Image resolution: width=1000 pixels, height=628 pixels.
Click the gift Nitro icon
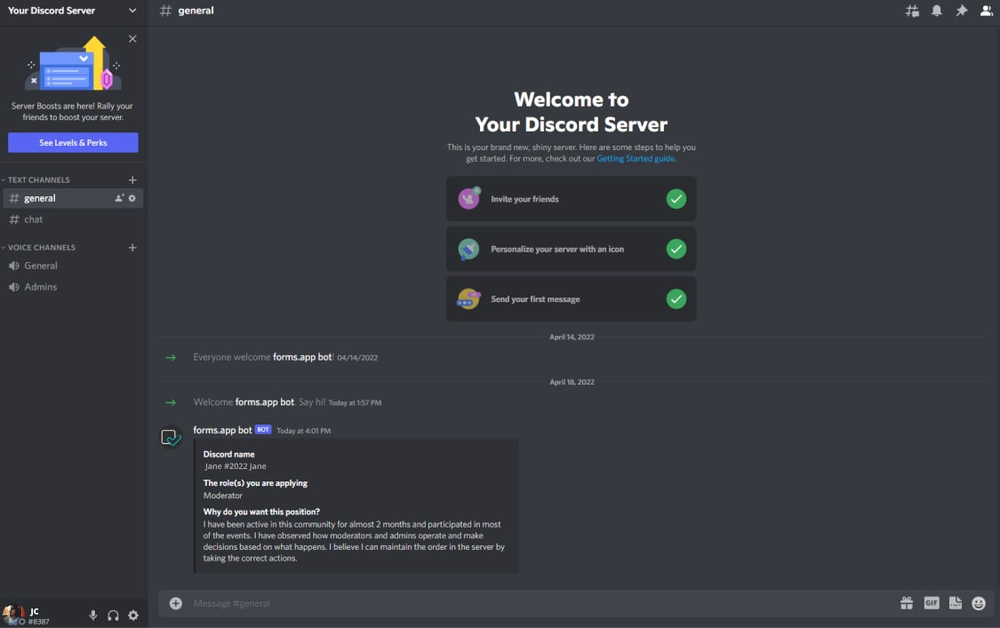coord(906,603)
